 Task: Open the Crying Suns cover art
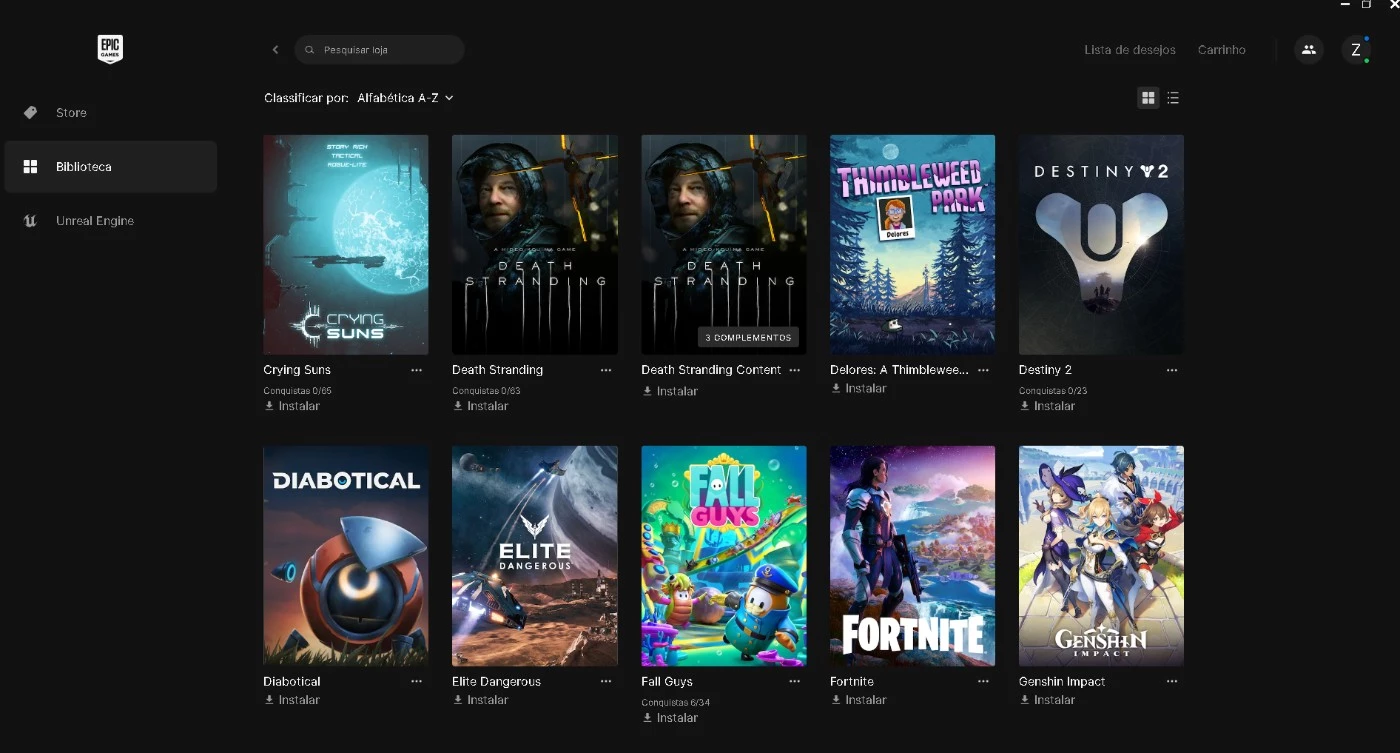click(346, 245)
